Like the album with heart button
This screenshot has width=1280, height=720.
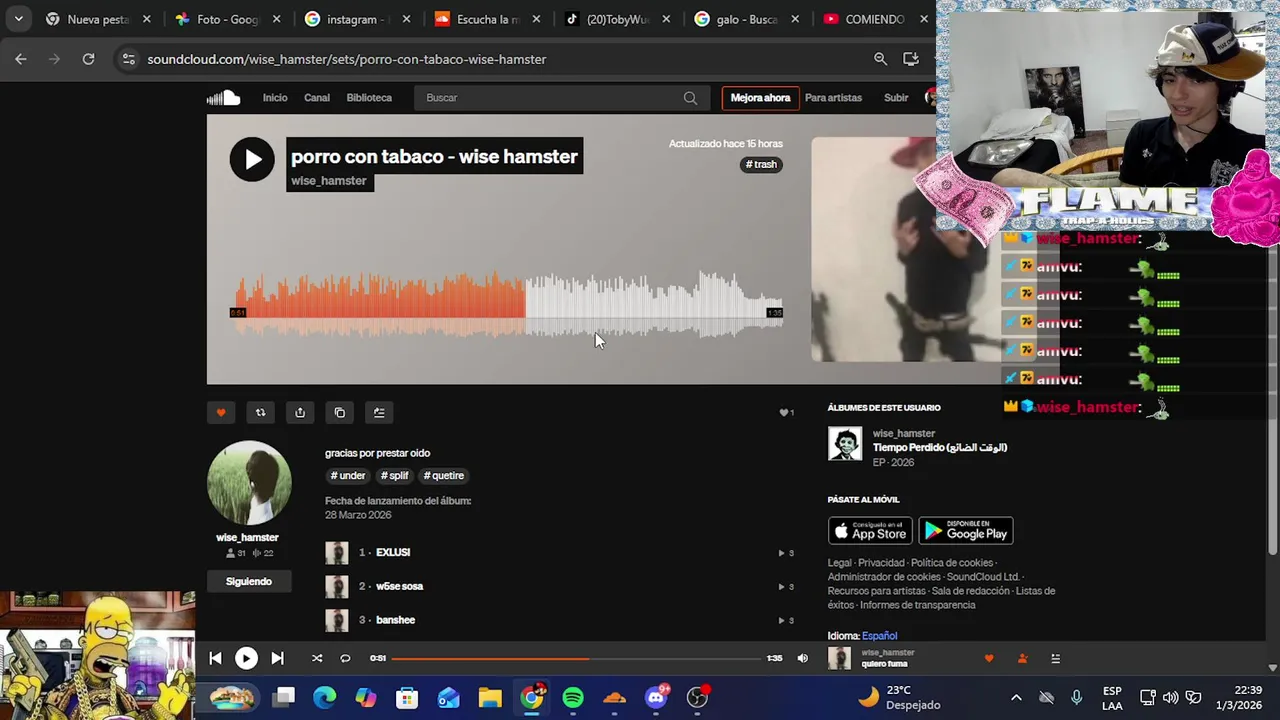coord(221,412)
